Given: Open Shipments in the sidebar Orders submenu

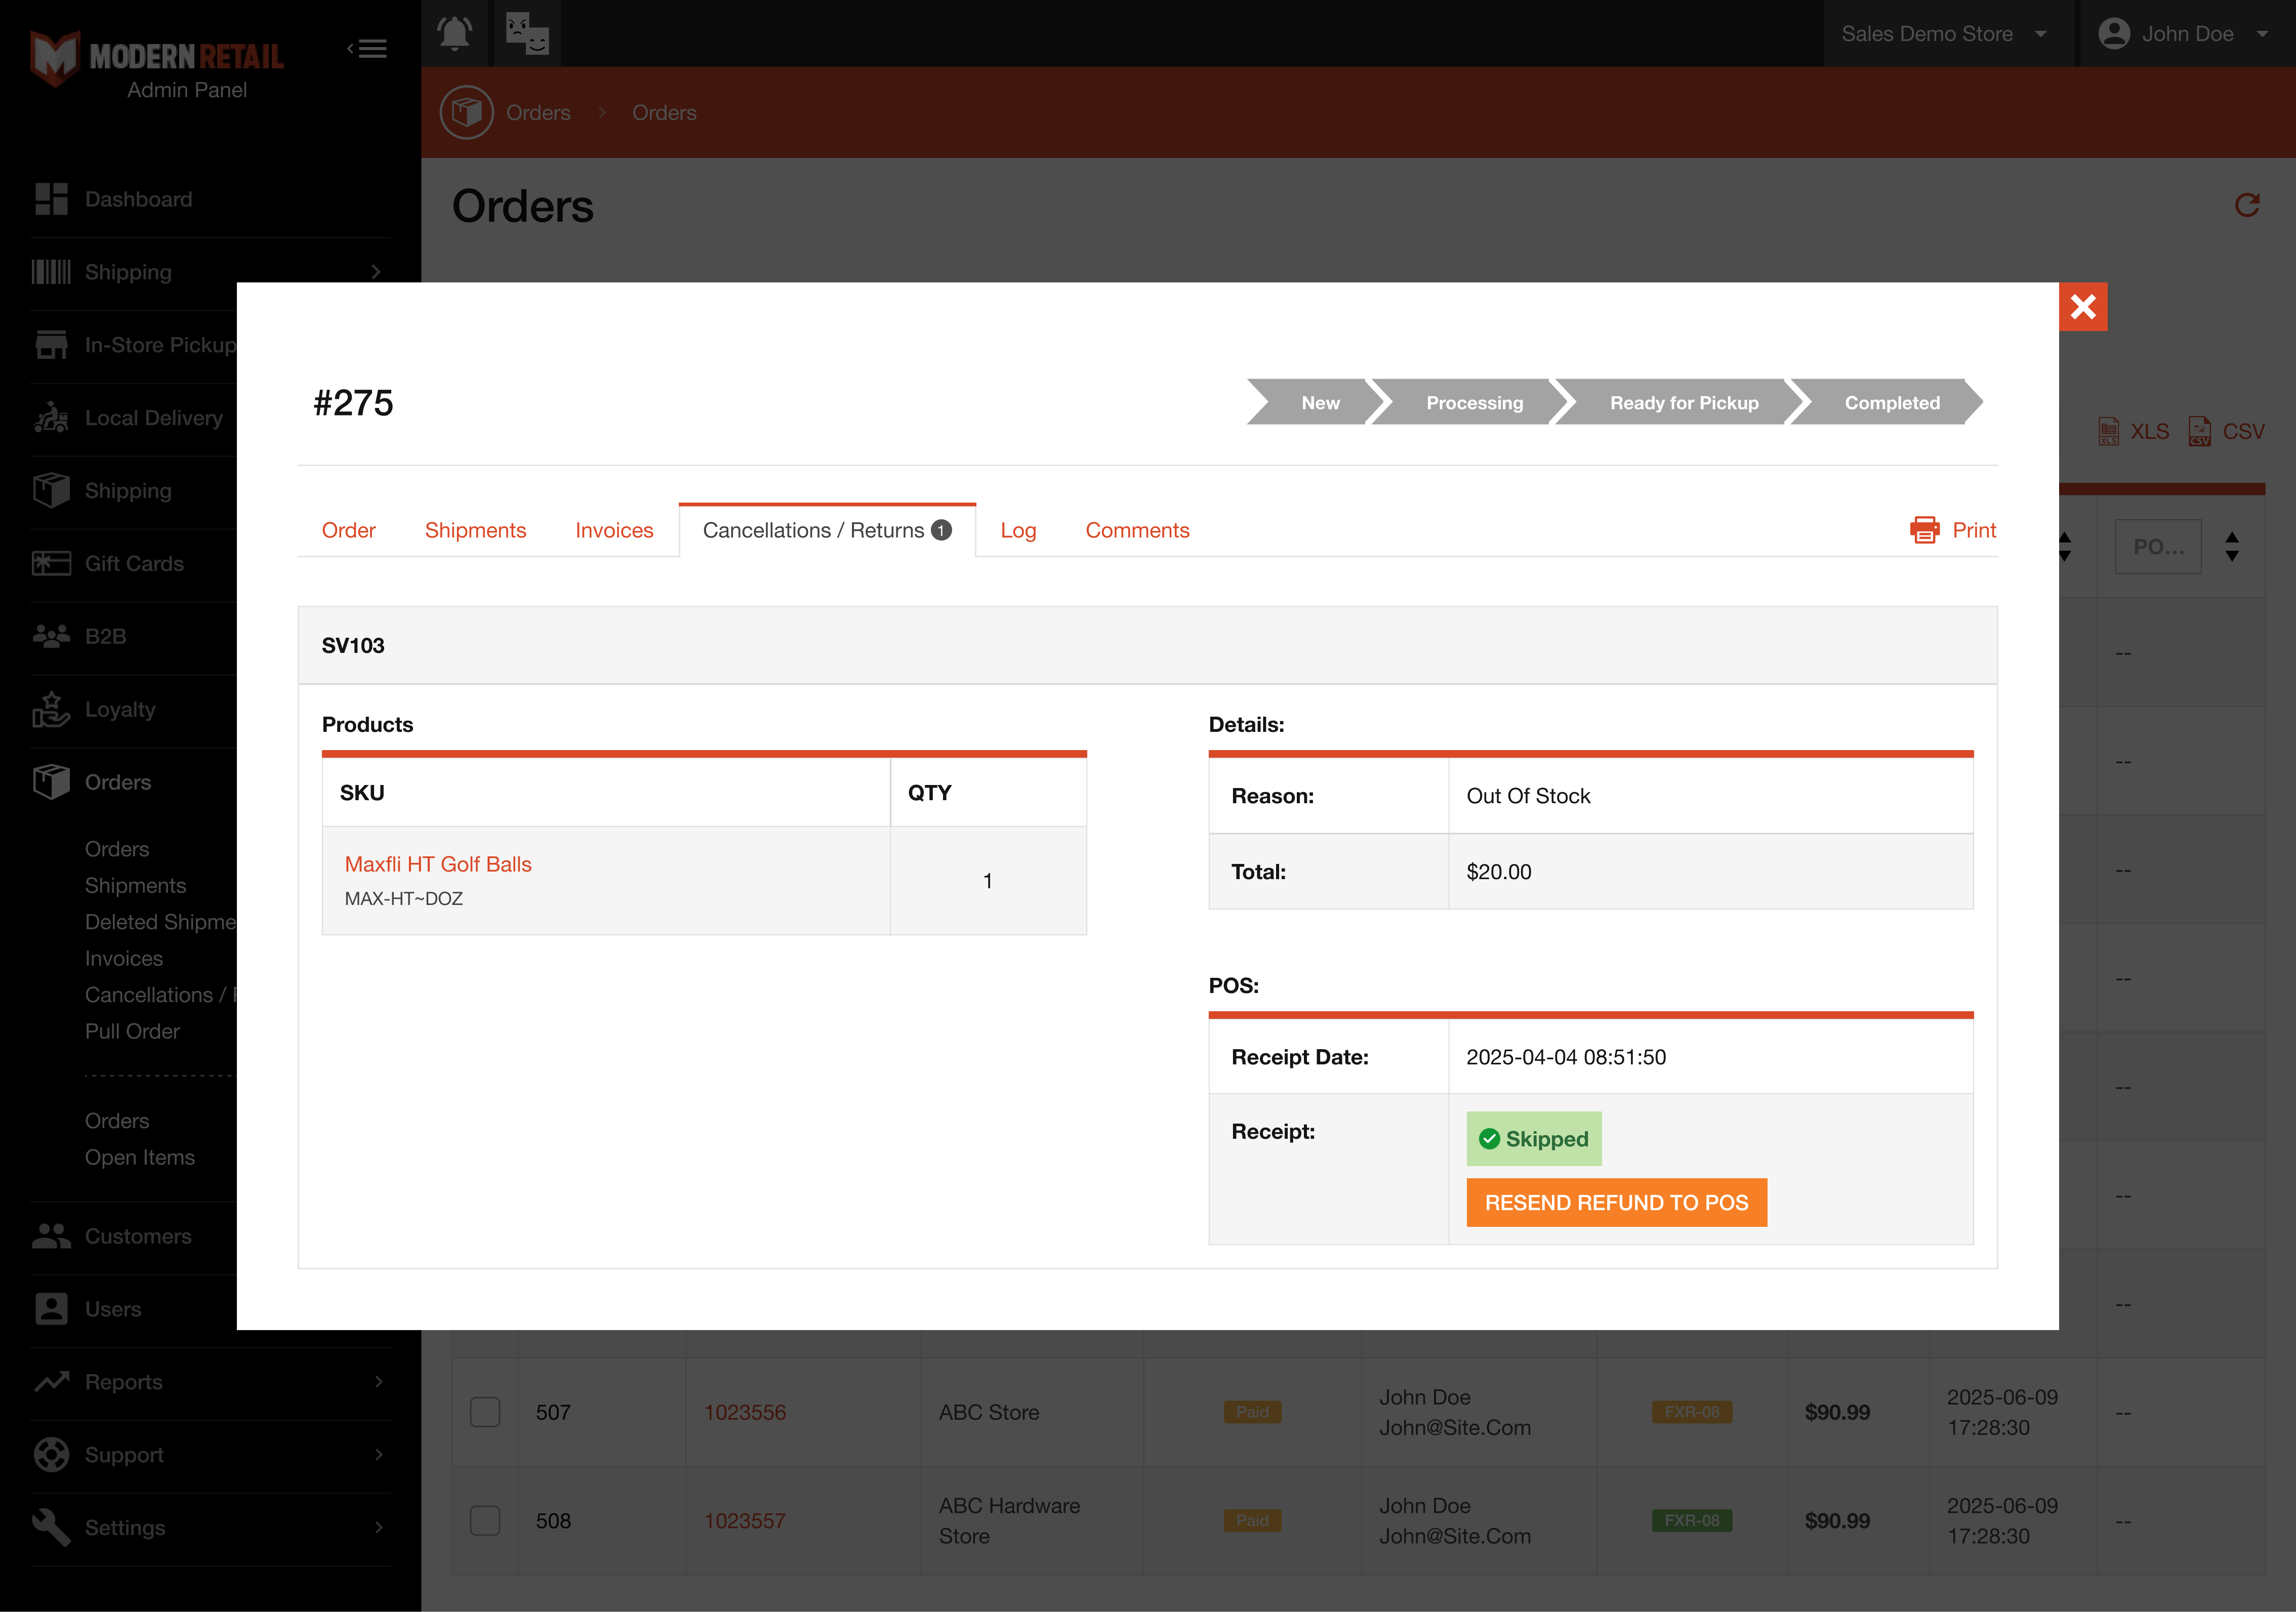Looking at the screenshot, I should click(135, 885).
